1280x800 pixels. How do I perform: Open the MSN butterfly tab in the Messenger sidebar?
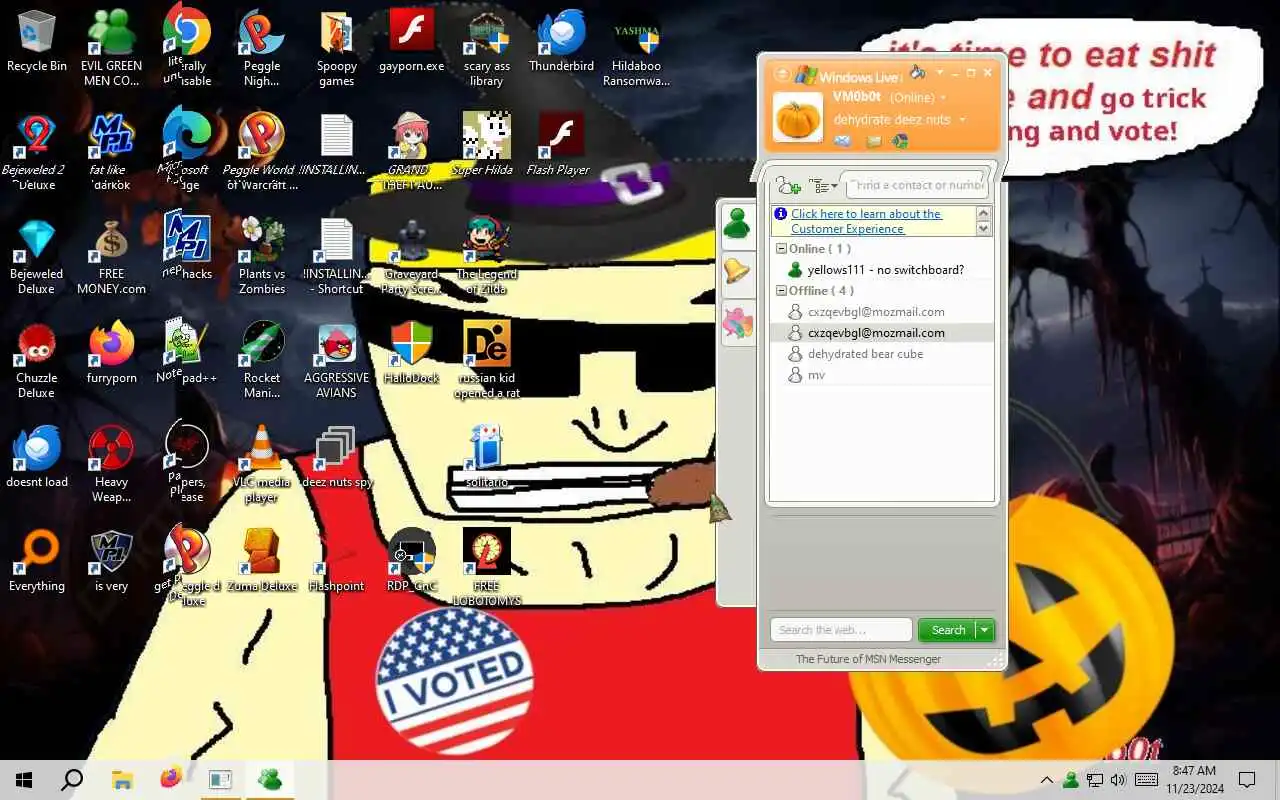737,322
